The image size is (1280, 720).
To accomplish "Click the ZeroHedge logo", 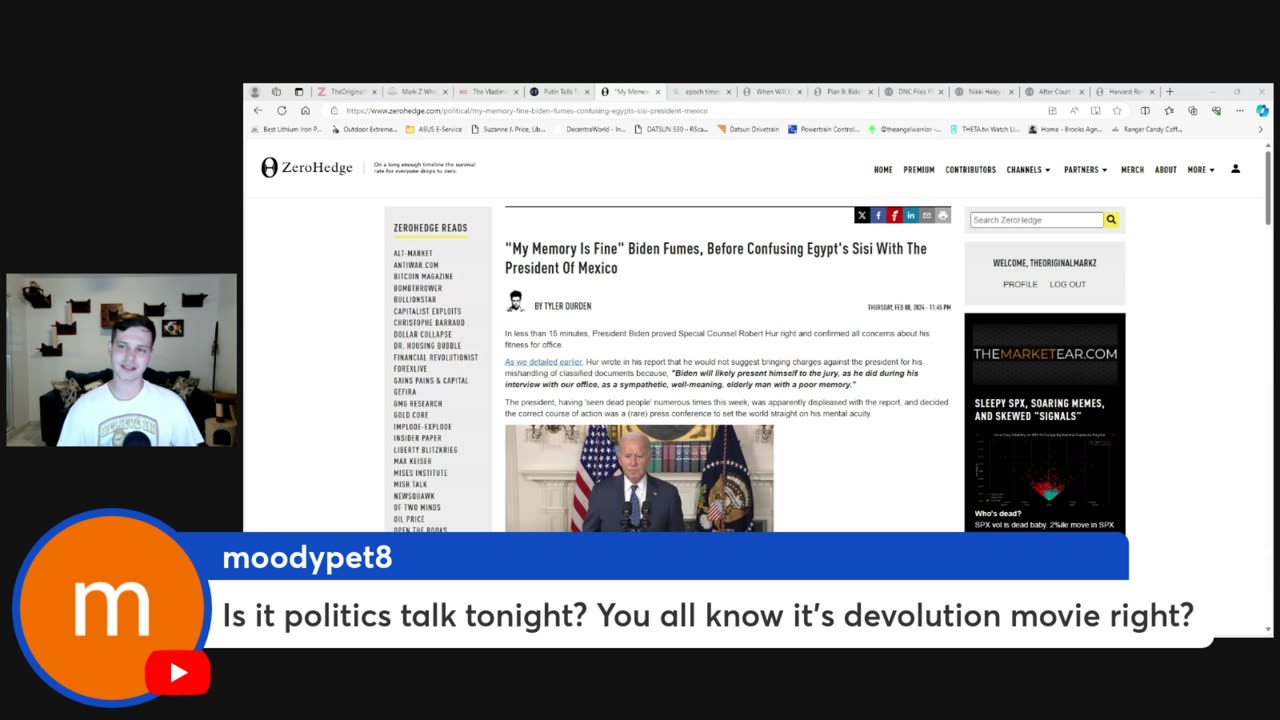I will (x=307, y=168).
